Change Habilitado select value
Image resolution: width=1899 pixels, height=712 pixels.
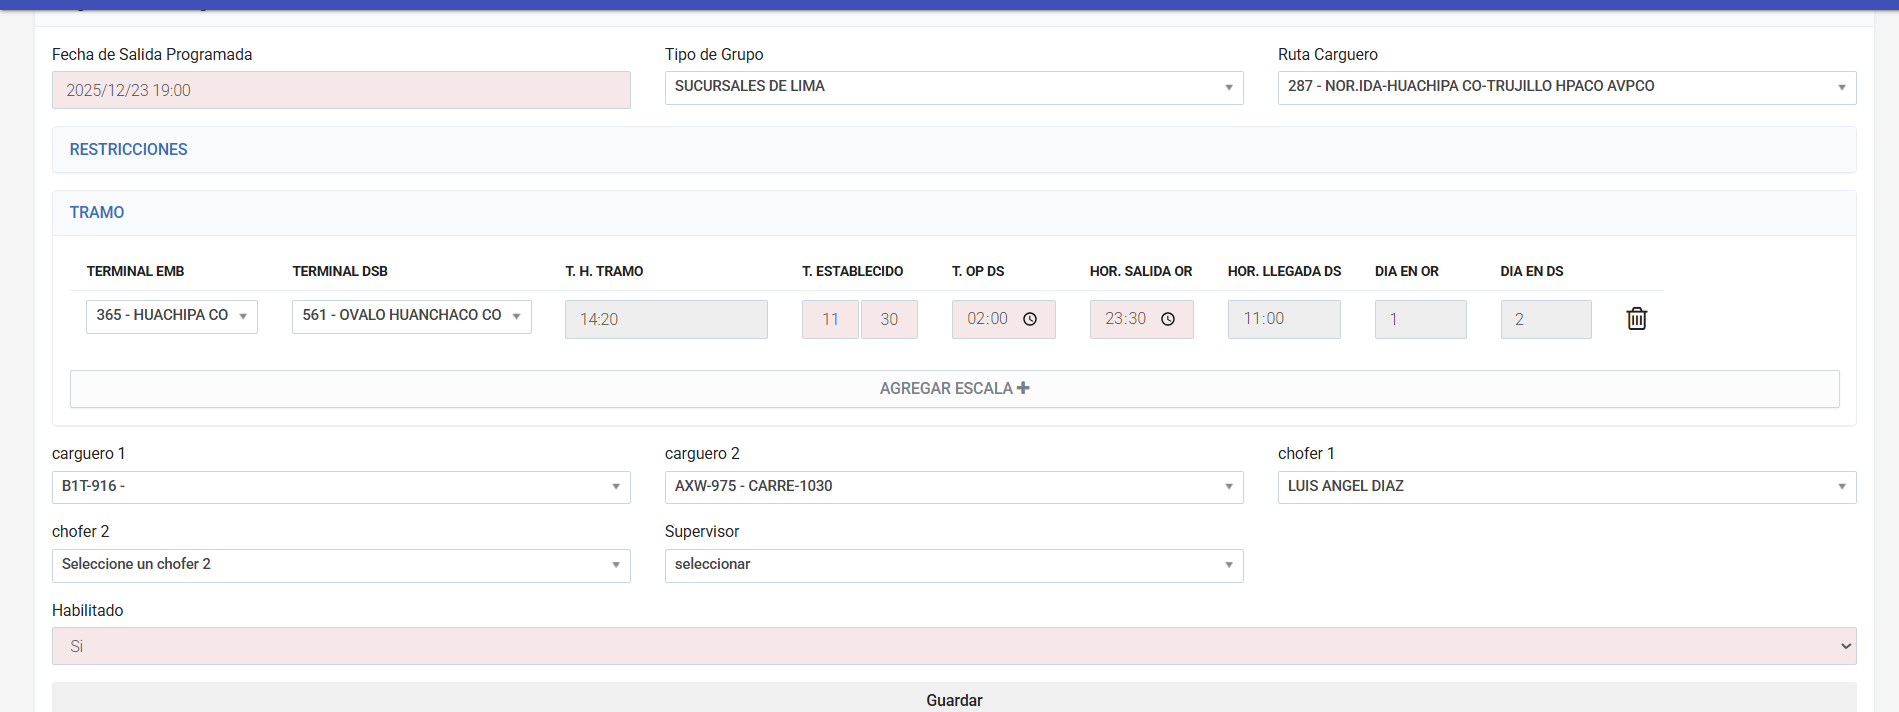tap(953, 646)
